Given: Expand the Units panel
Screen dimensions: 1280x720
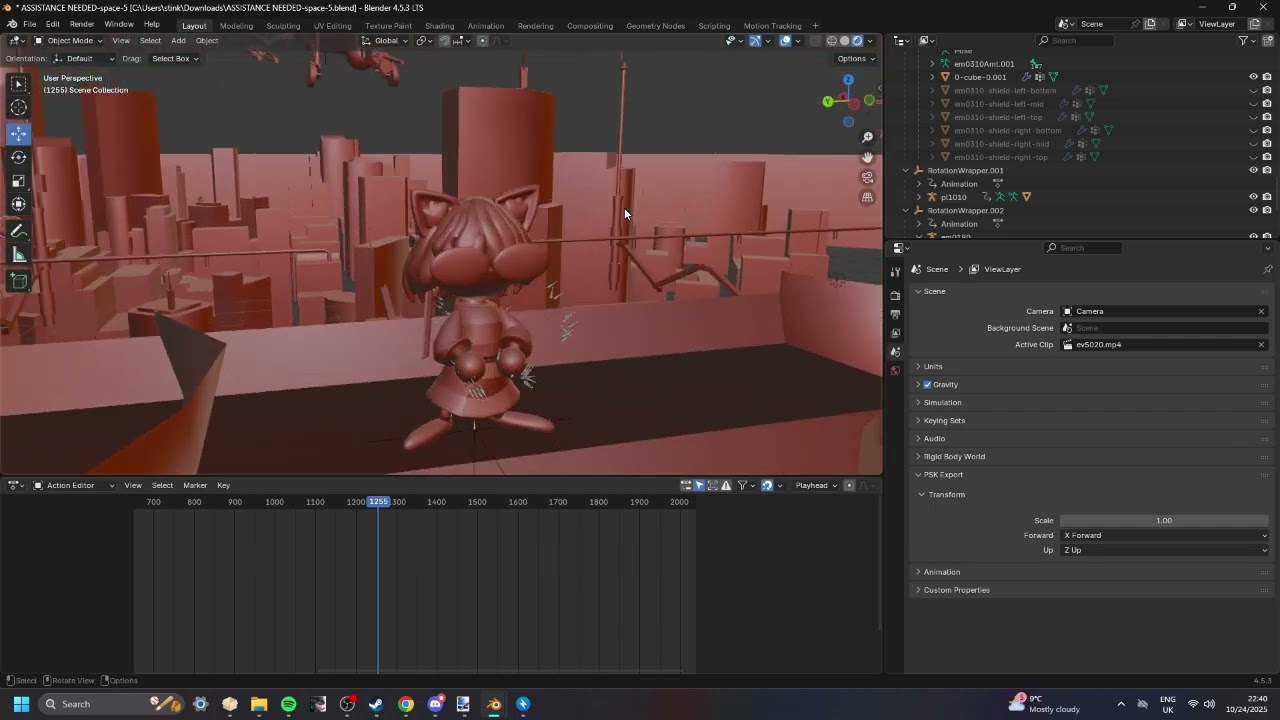Looking at the screenshot, I should point(933,367).
